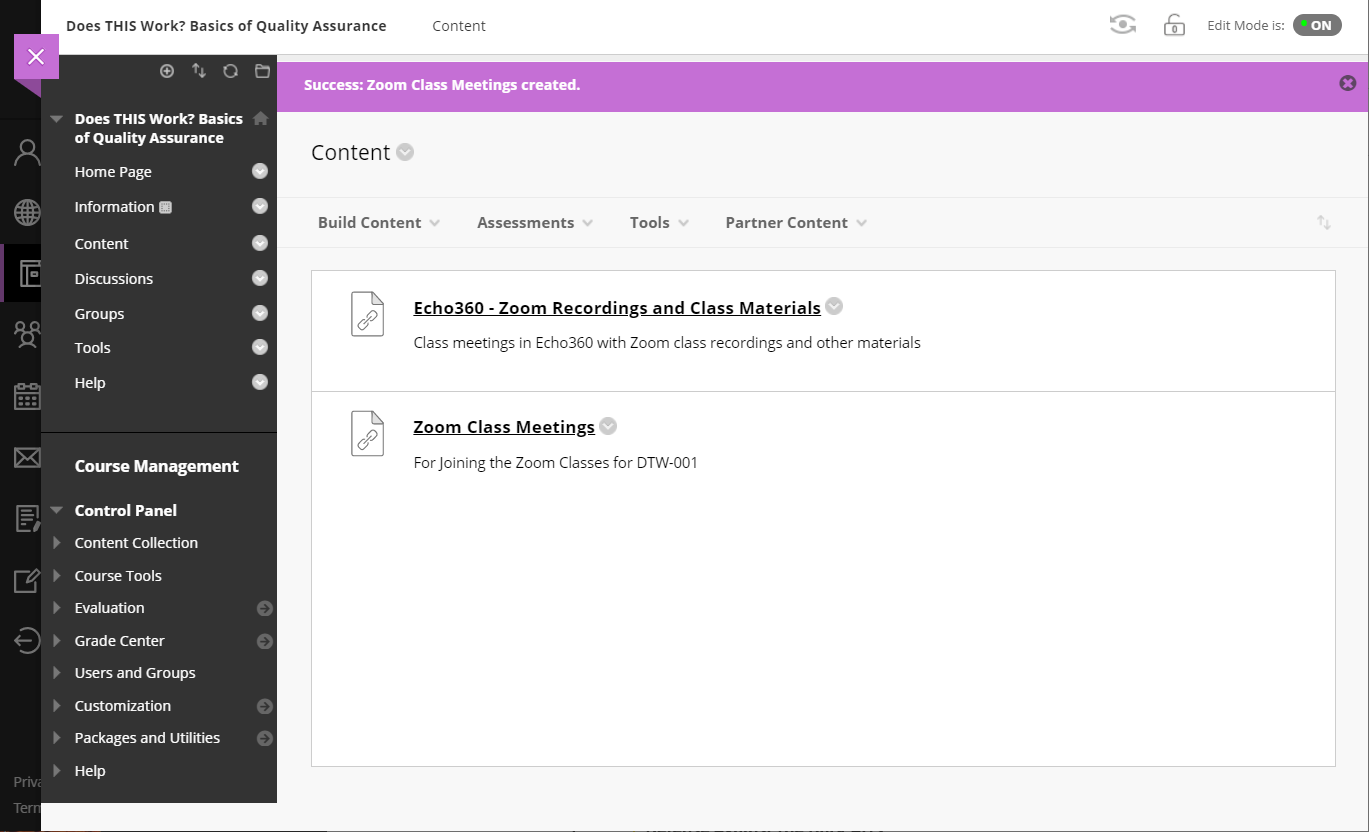The image size is (1369, 832).
Task: Open the Discussions options chevron
Action: point(260,278)
